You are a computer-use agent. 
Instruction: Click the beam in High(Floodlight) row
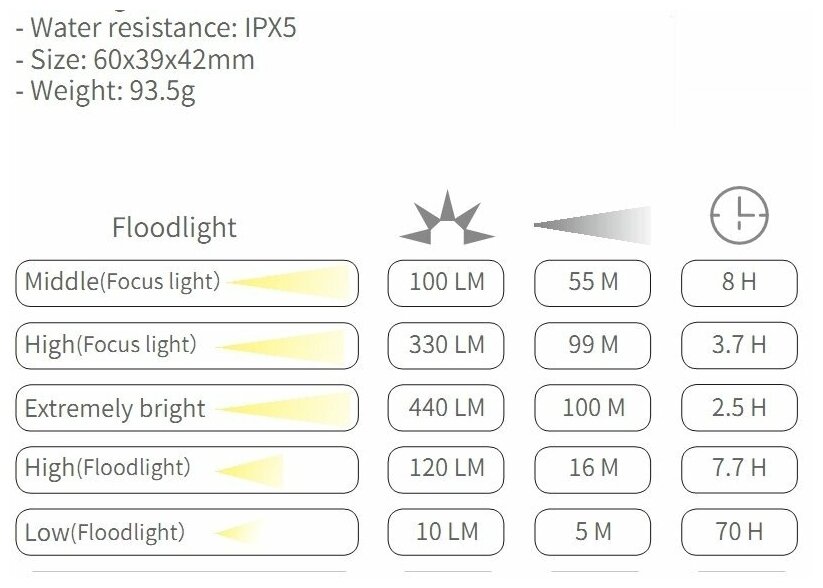(250, 470)
